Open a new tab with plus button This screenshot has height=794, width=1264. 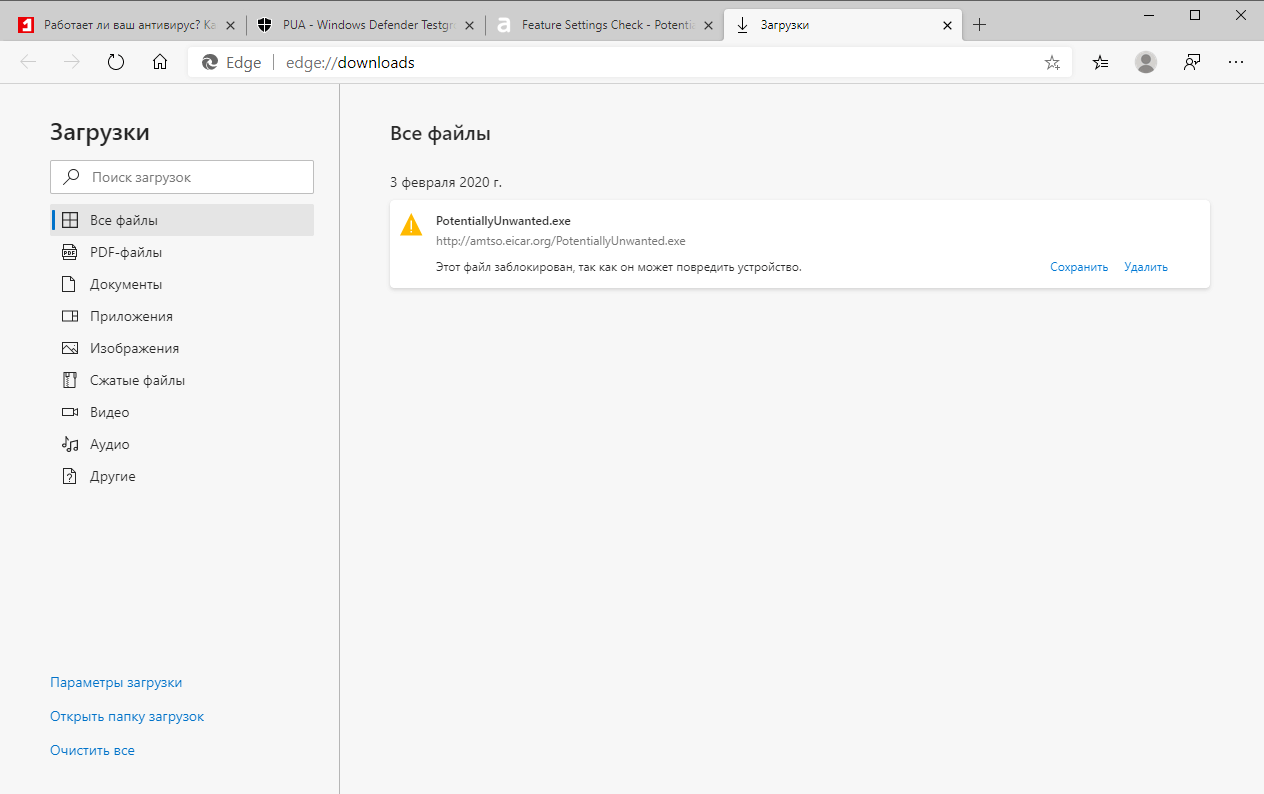point(980,25)
